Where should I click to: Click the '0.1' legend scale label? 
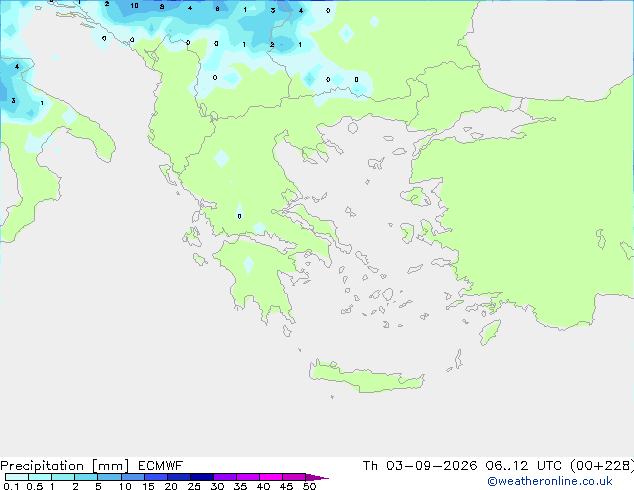(11, 486)
